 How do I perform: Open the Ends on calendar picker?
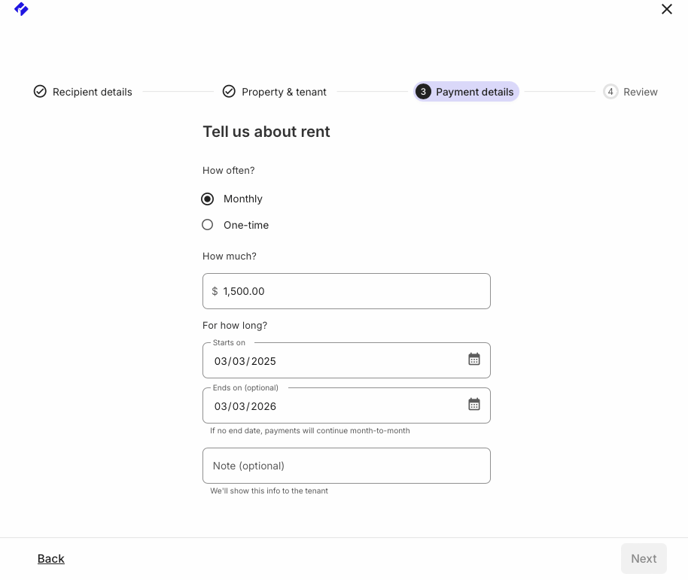click(x=474, y=405)
